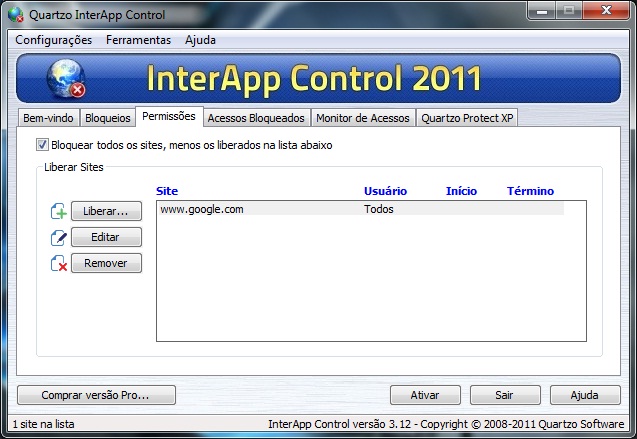Image resolution: width=637 pixels, height=439 pixels.
Task: Close the Quartzo InterApp Control window
Action: click(x=606, y=11)
